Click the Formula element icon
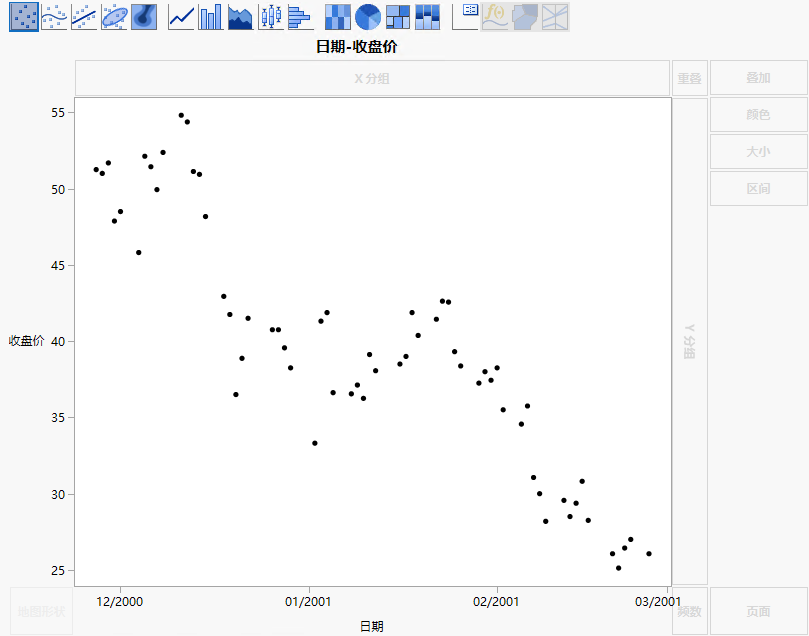809x636 pixels. [495, 17]
